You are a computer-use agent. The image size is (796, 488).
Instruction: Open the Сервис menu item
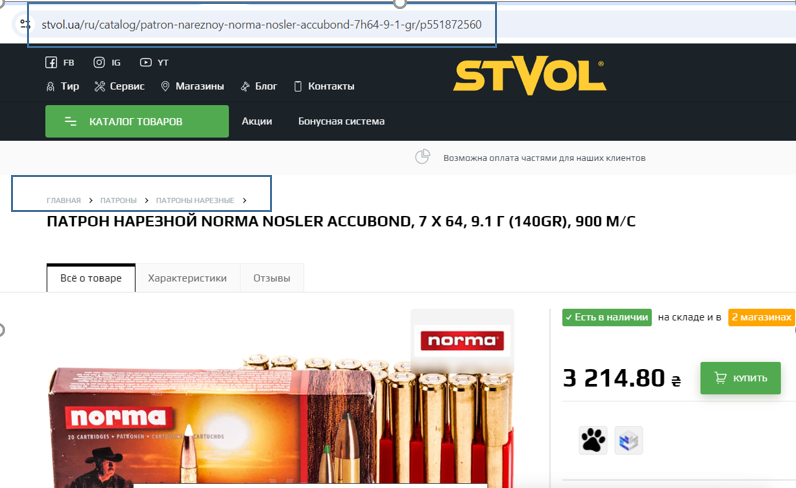pyautogui.click(x=120, y=87)
